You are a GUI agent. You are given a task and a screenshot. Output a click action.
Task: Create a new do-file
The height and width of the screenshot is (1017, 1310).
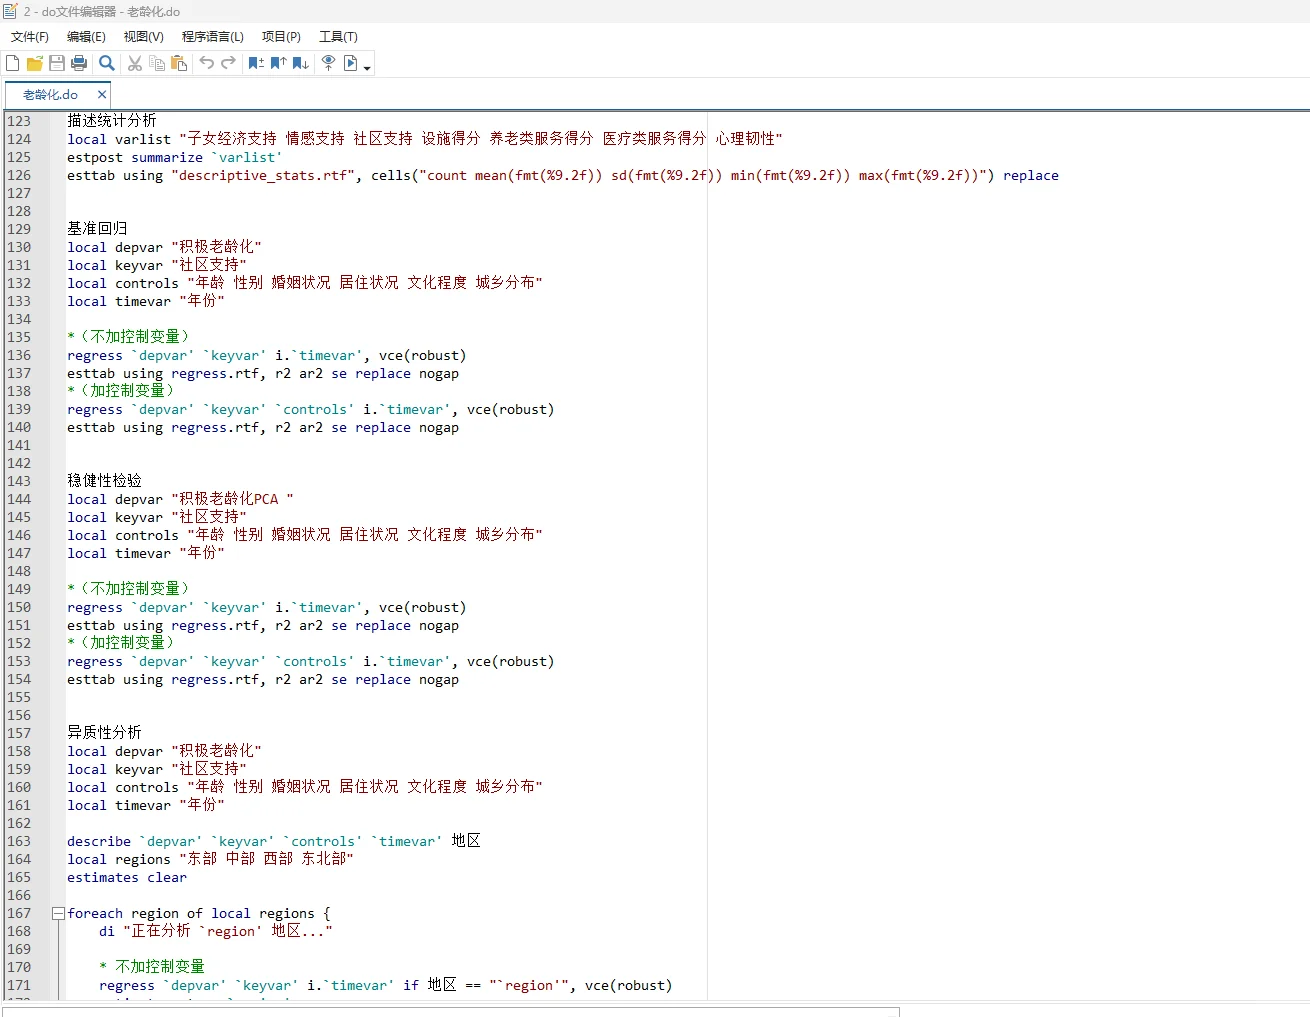pos(13,63)
